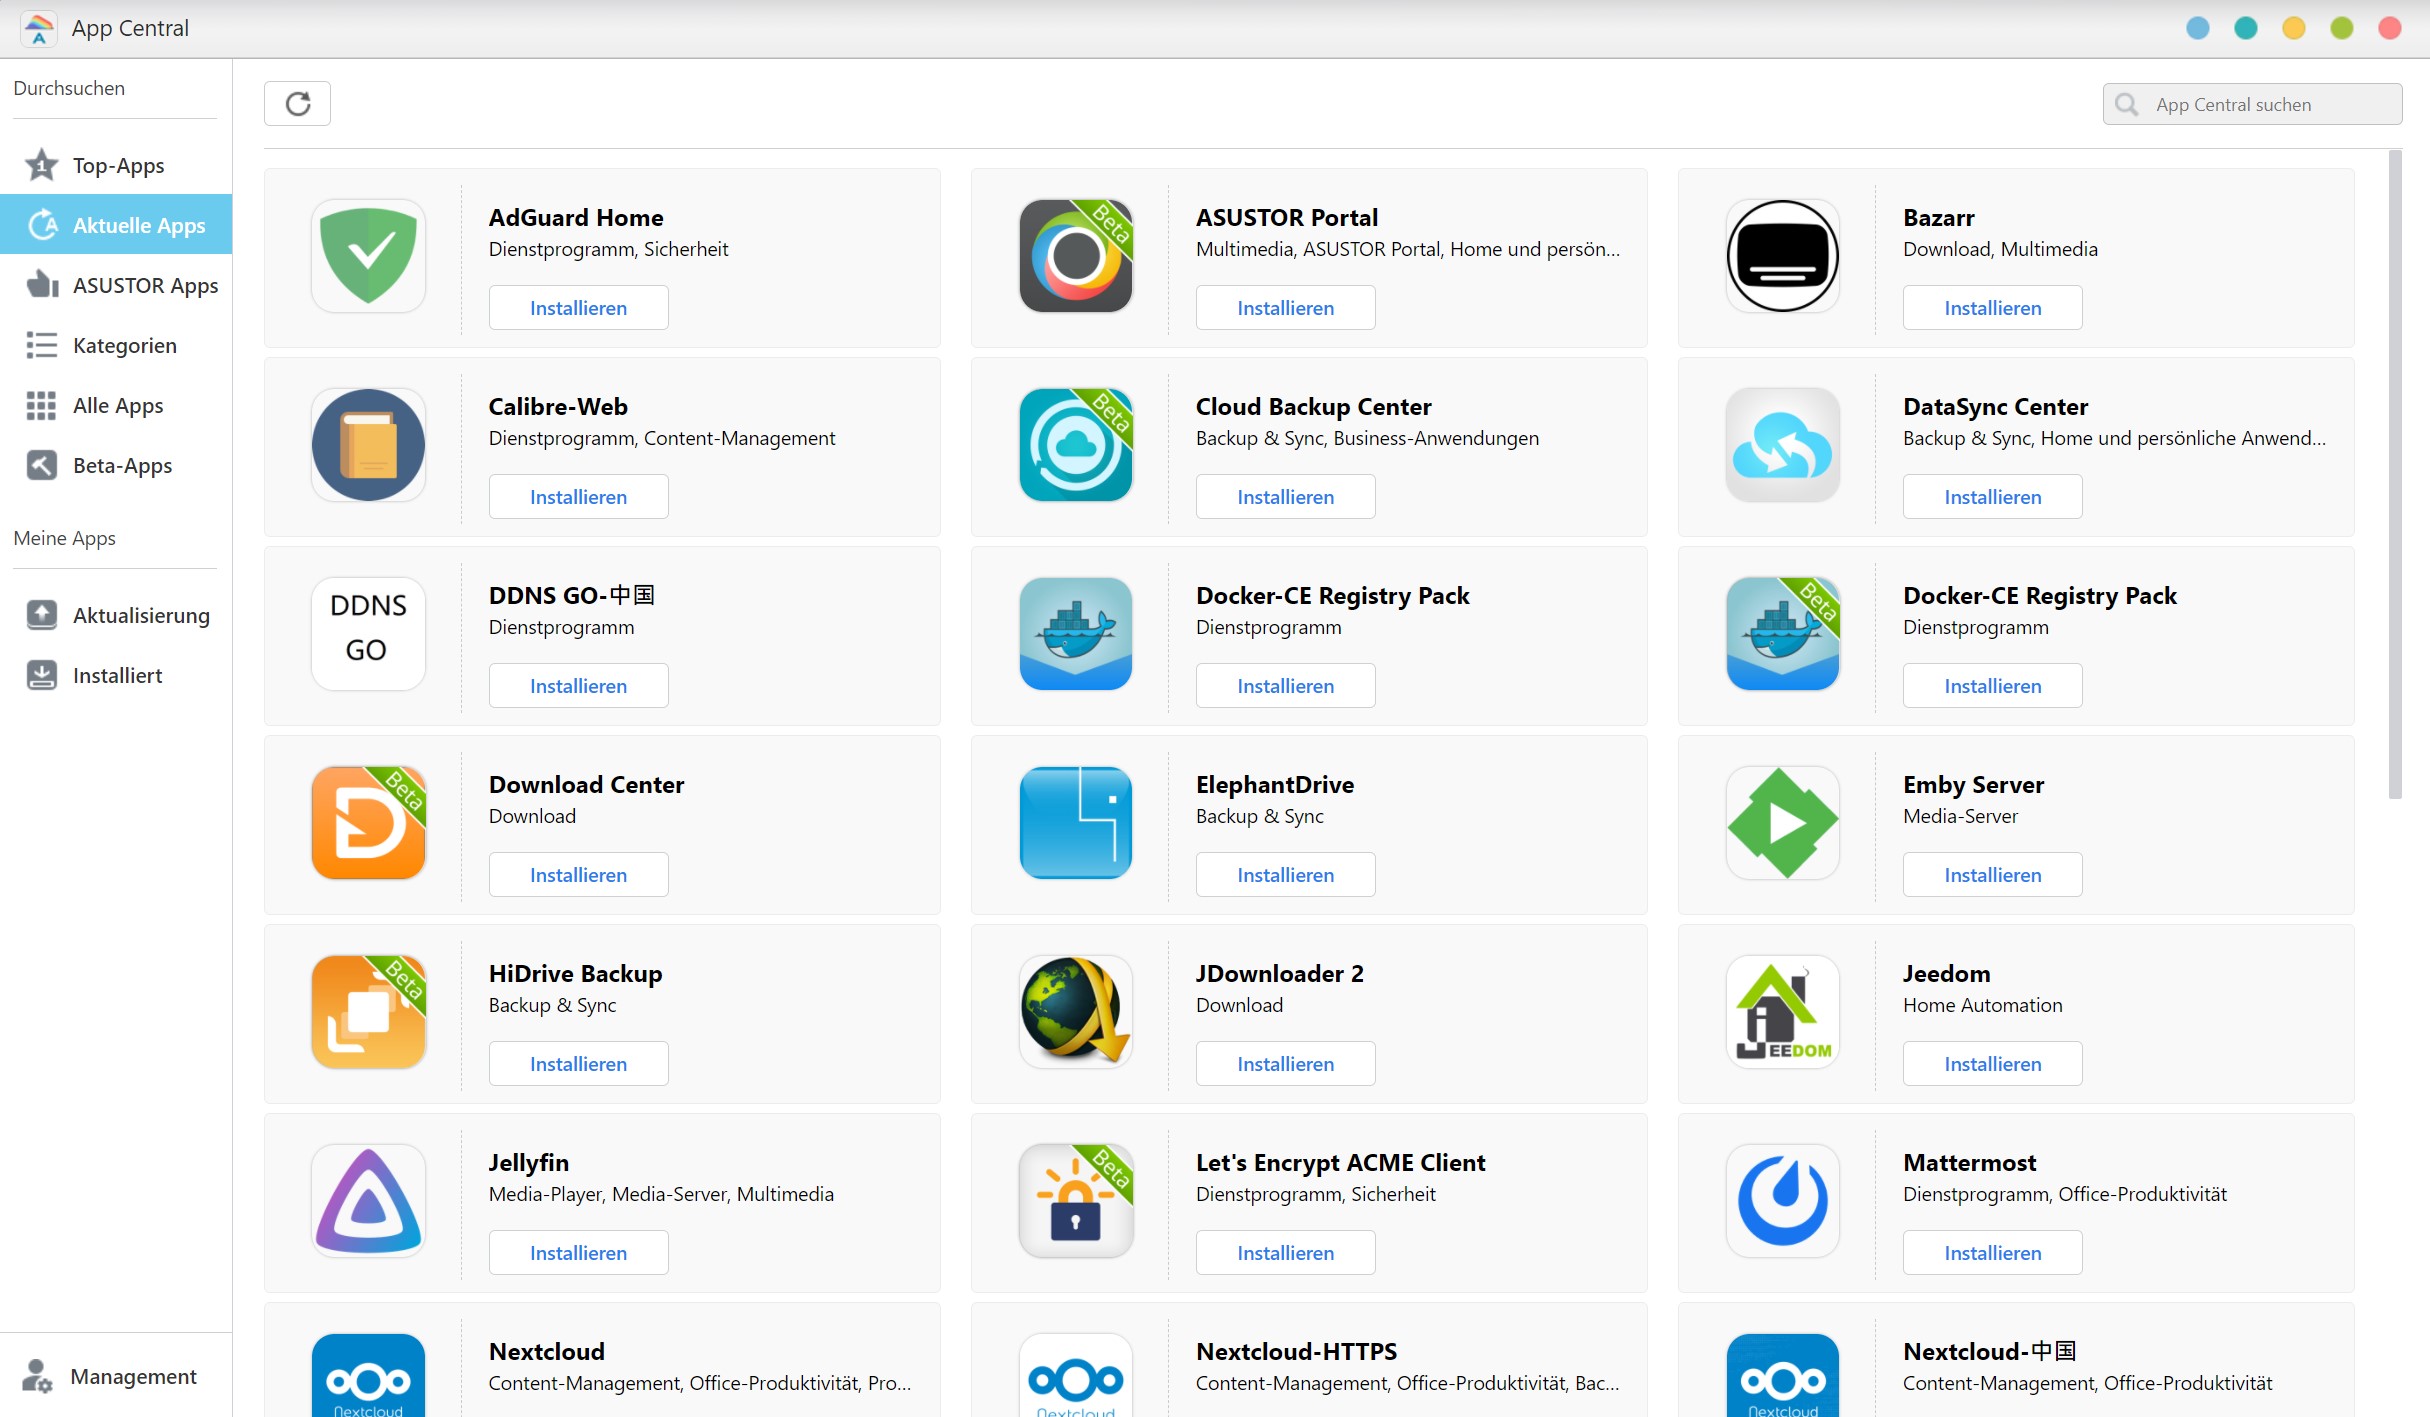Install Emby Server

click(x=1992, y=875)
